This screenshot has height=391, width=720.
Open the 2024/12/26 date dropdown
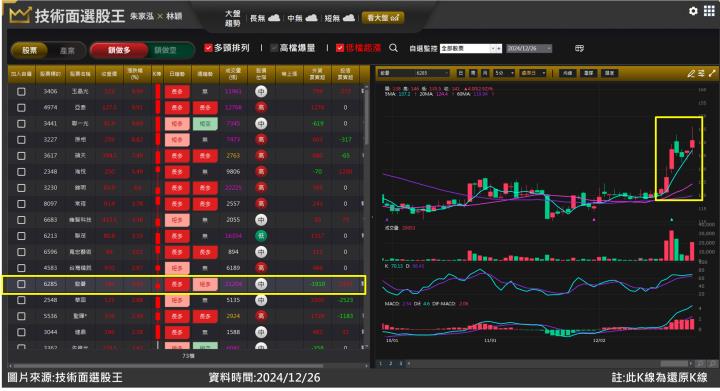[529, 48]
